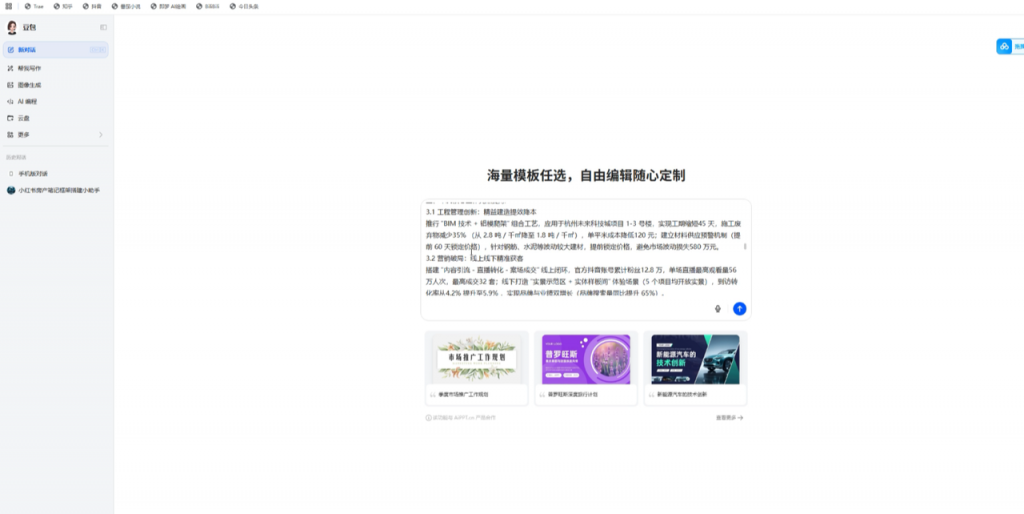Select the 新能源汽车的技术创新 template card
Viewport: 1024px width, 514px height.
pyautogui.click(x=695, y=368)
